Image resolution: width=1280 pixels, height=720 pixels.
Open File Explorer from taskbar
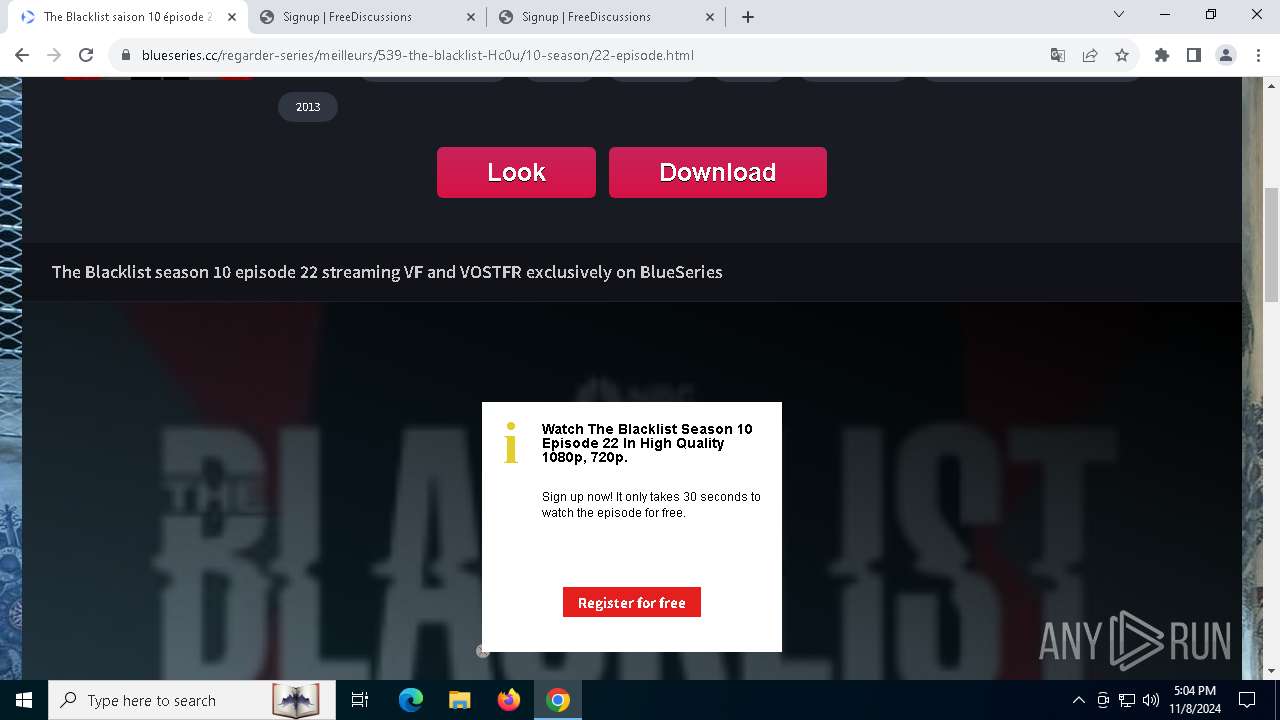(x=459, y=700)
